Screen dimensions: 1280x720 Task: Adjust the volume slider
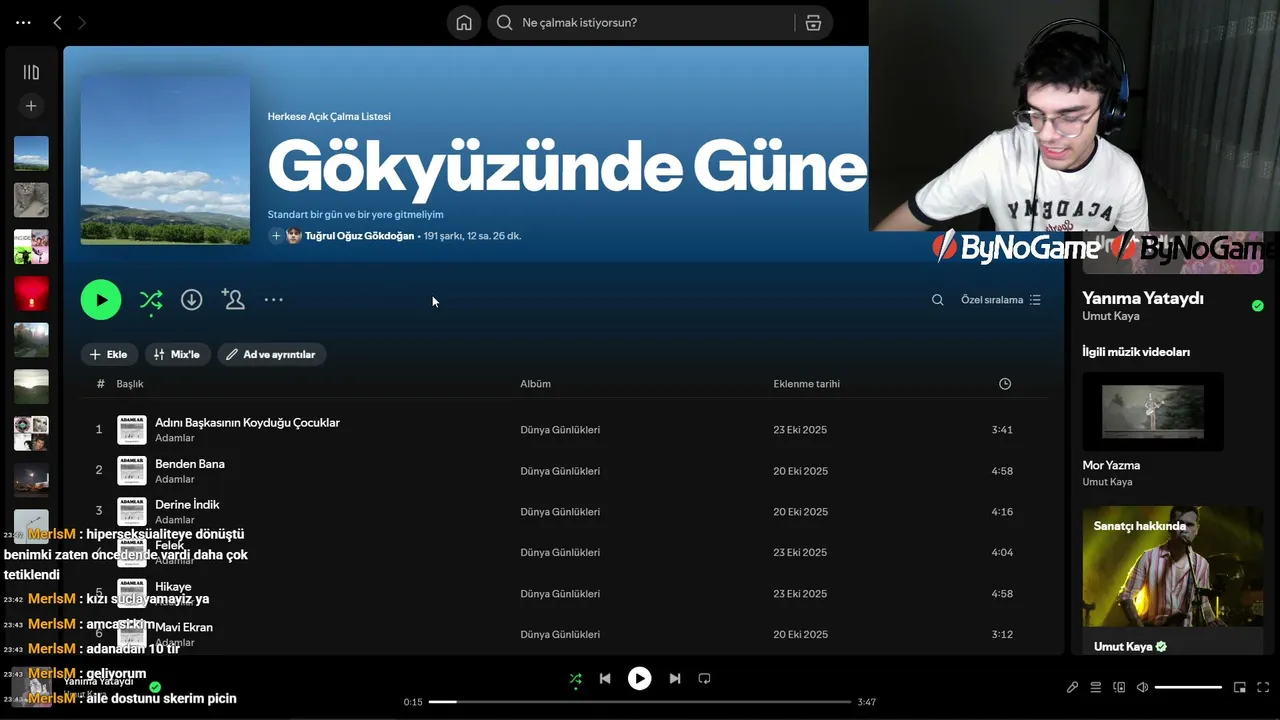pos(1188,688)
